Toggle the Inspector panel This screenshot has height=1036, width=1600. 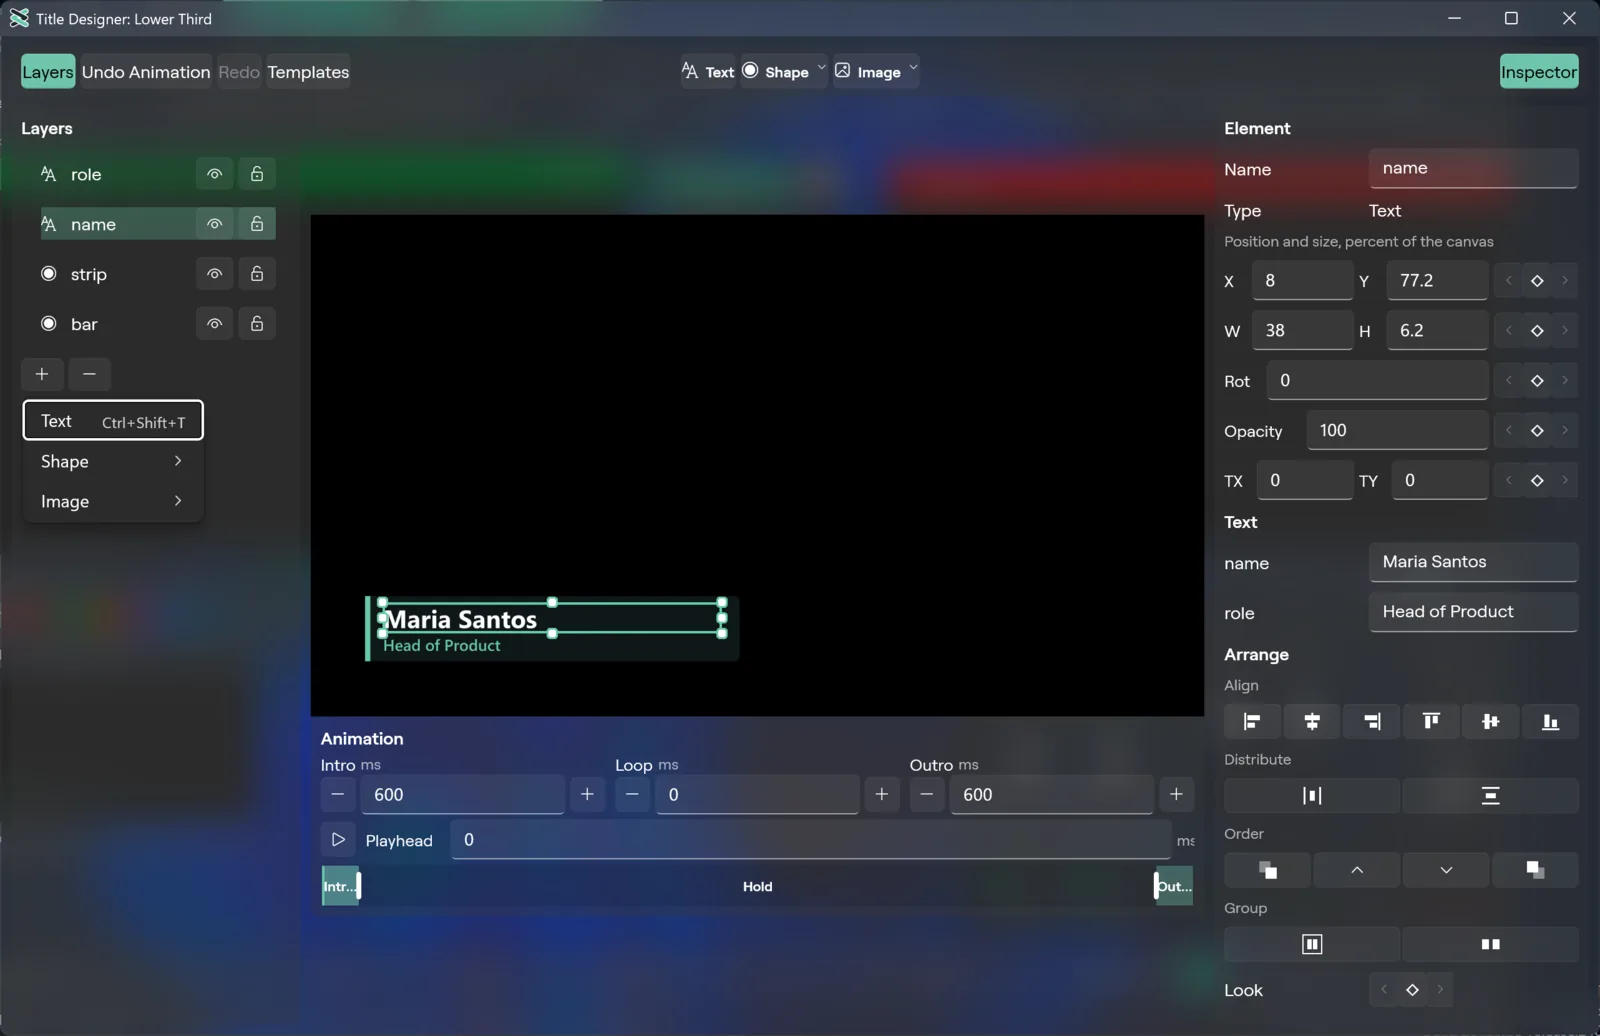pyautogui.click(x=1539, y=72)
